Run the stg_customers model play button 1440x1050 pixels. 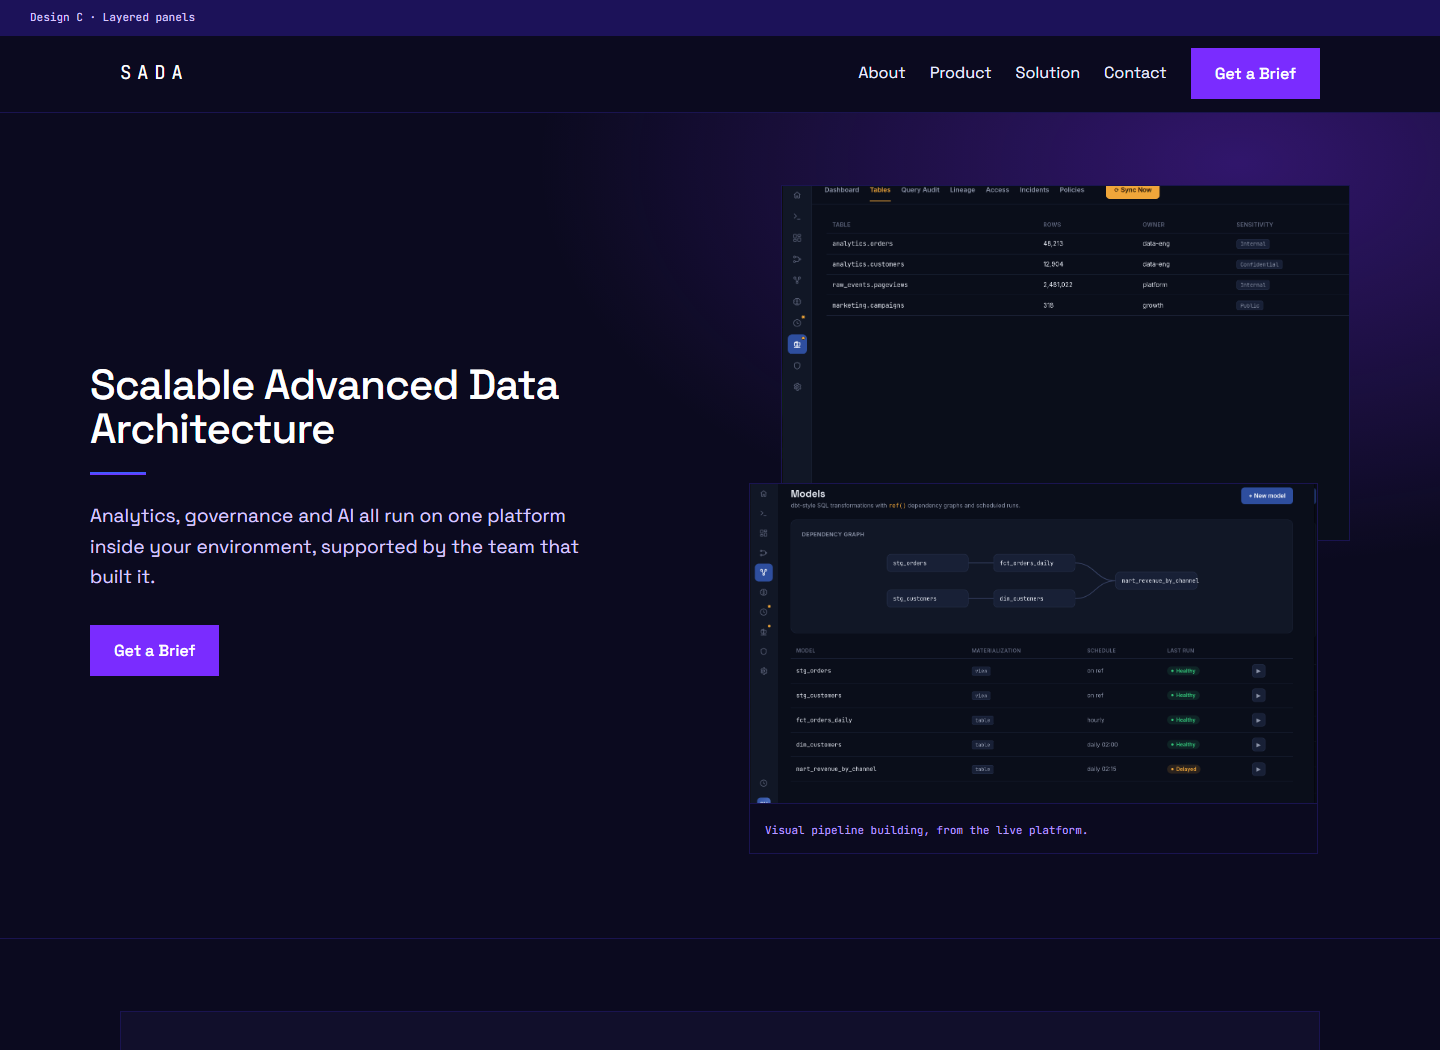coord(1259,695)
